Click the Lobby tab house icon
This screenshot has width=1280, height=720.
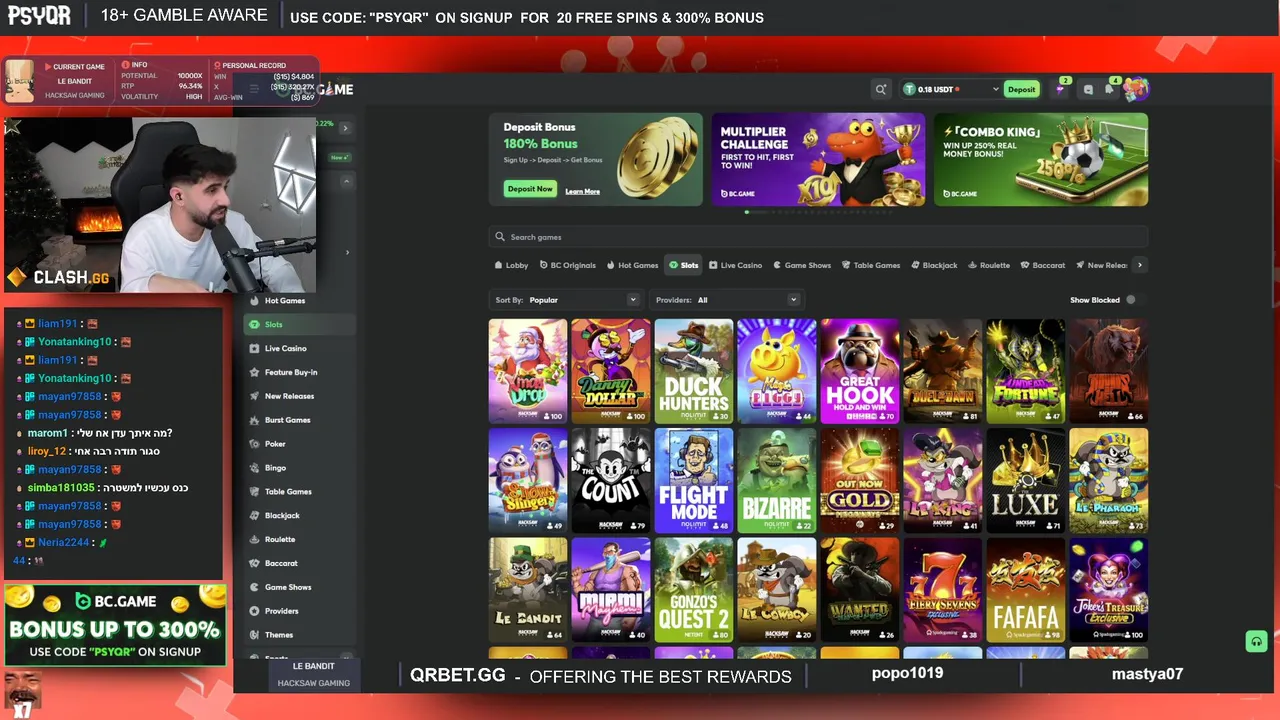(498, 265)
